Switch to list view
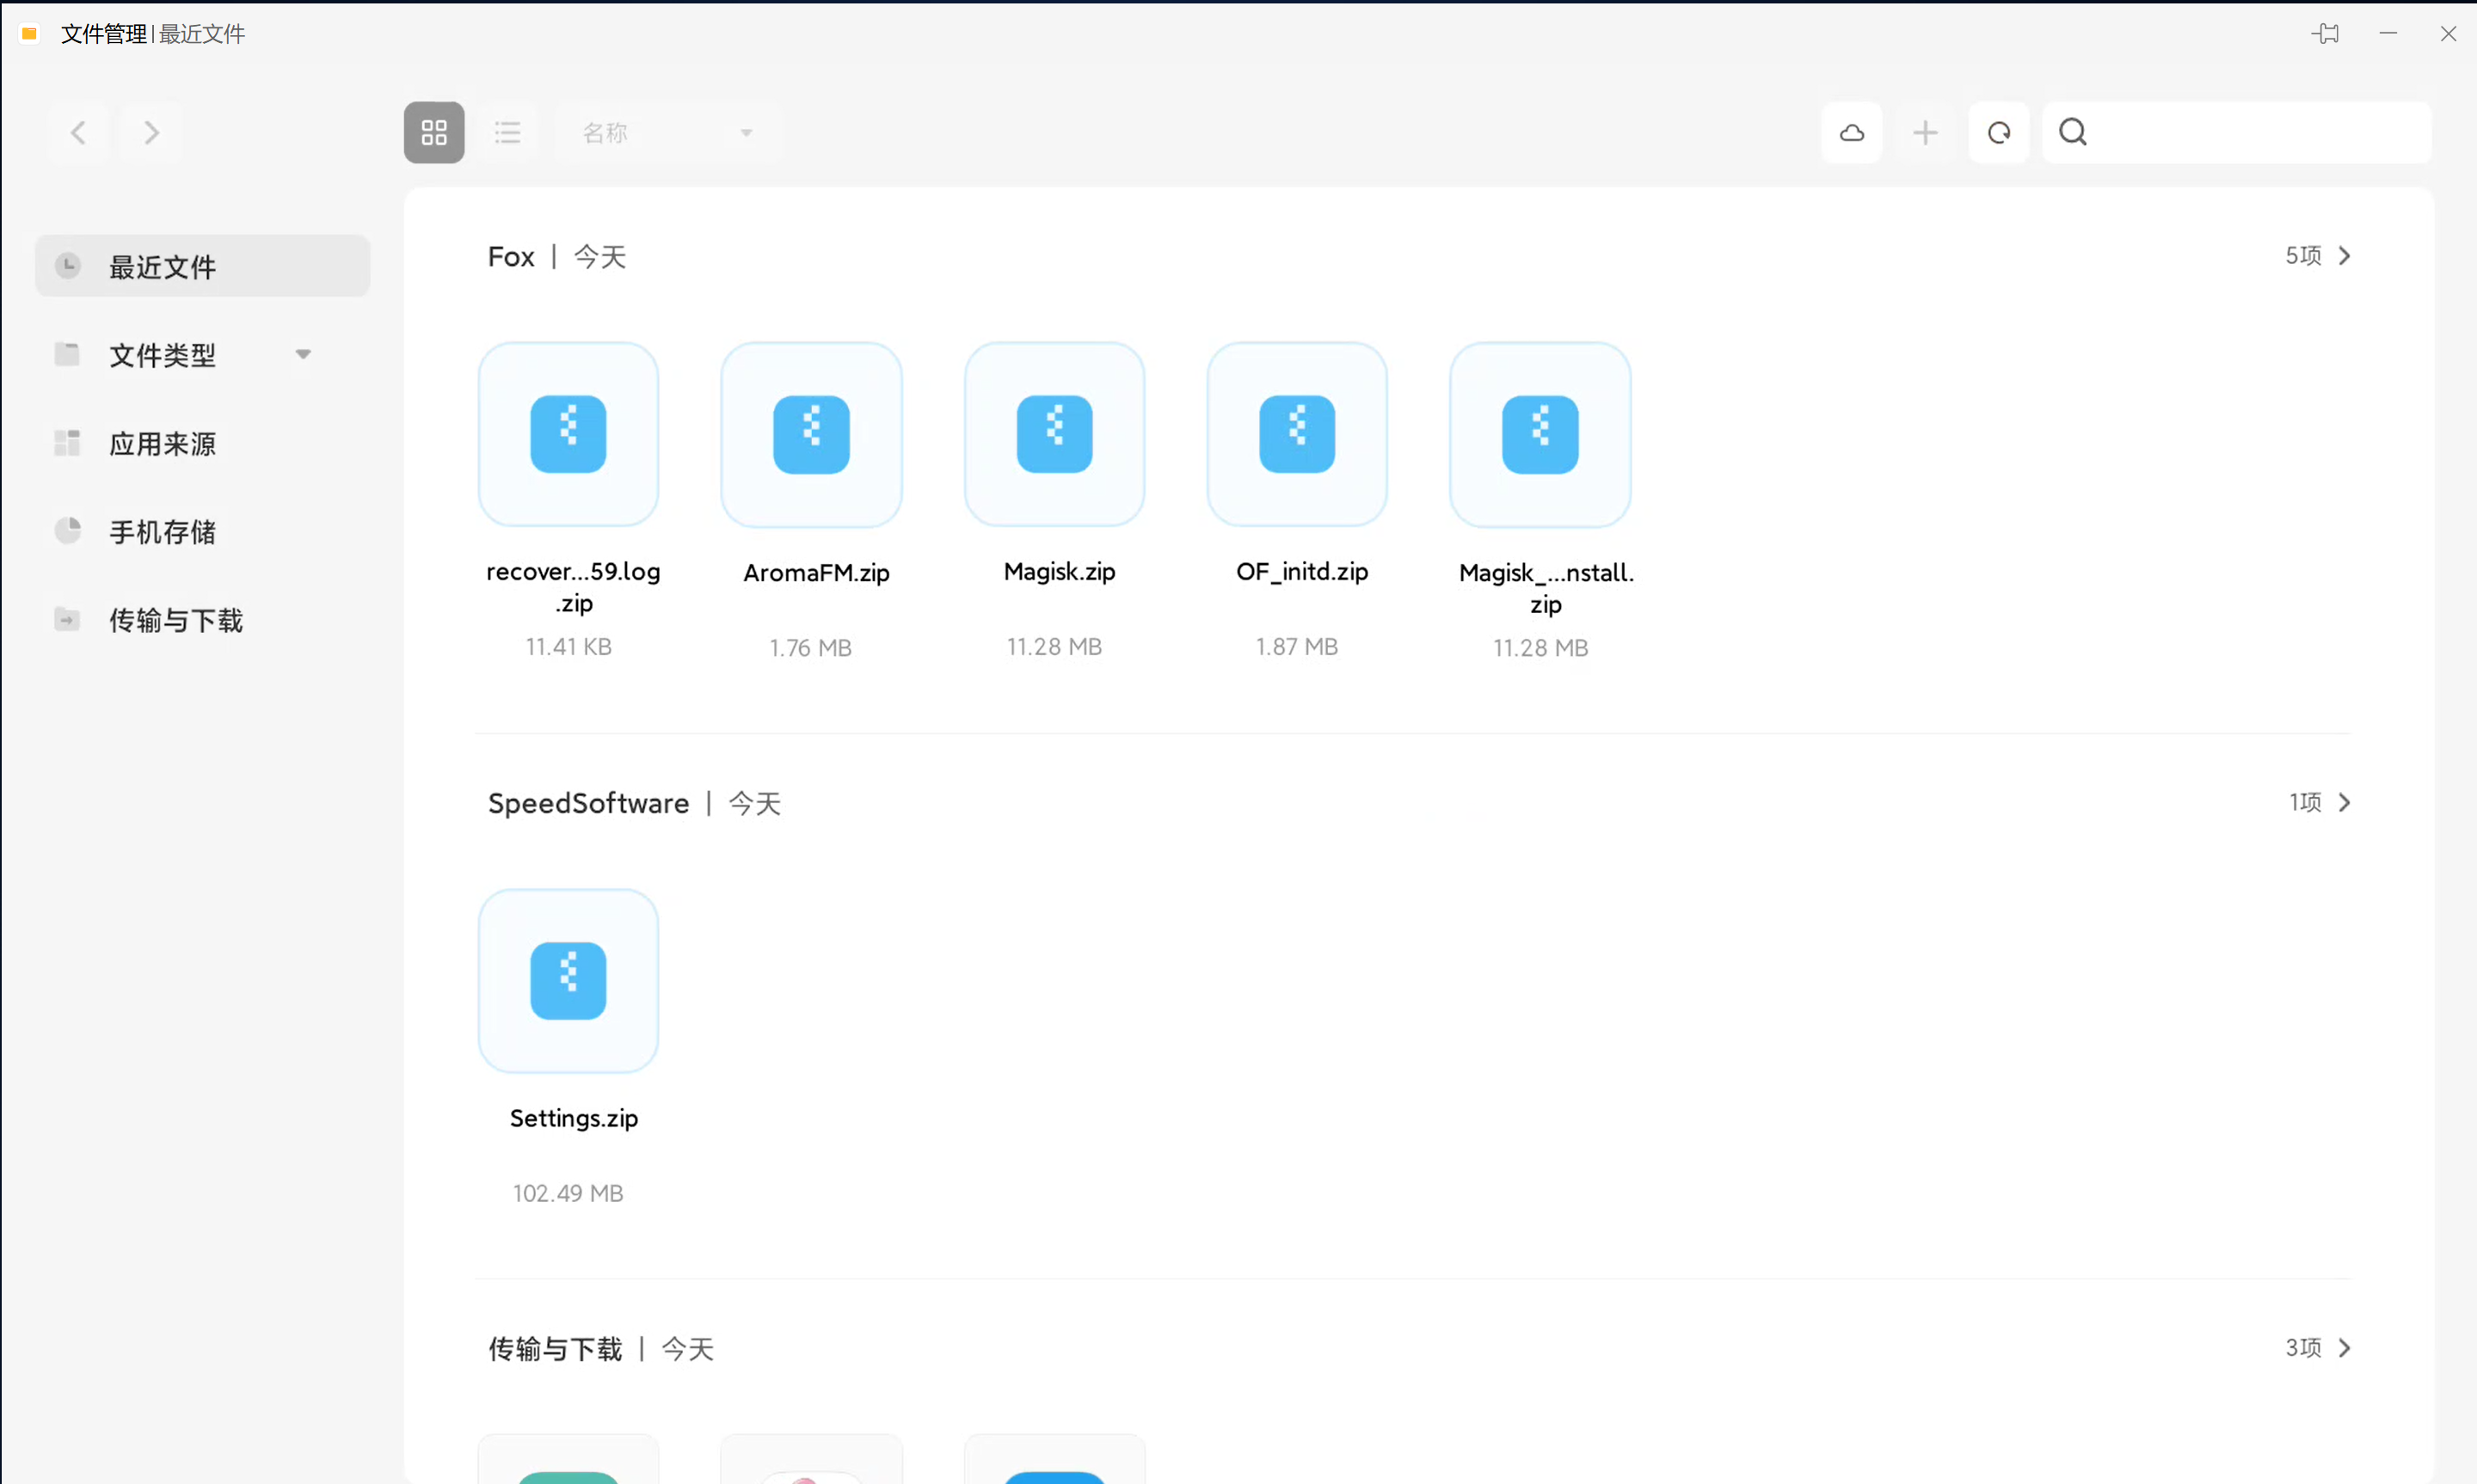The height and width of the screenshot is (1484, 2477). tap(507, 132)
